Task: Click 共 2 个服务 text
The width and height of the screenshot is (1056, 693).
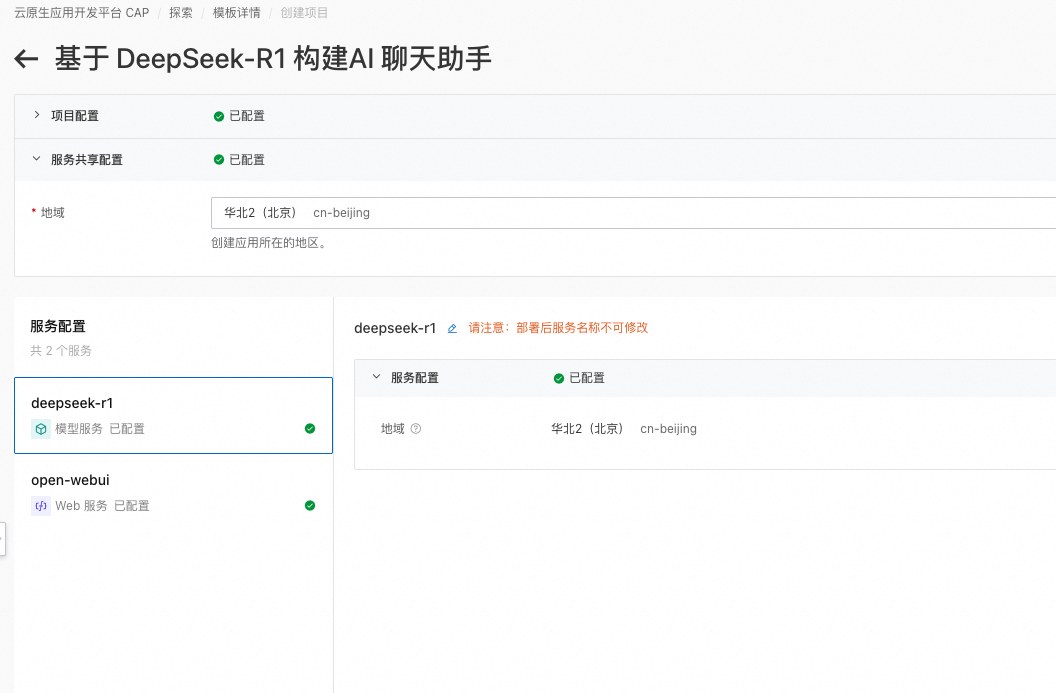Action: [x=61, y=351]
